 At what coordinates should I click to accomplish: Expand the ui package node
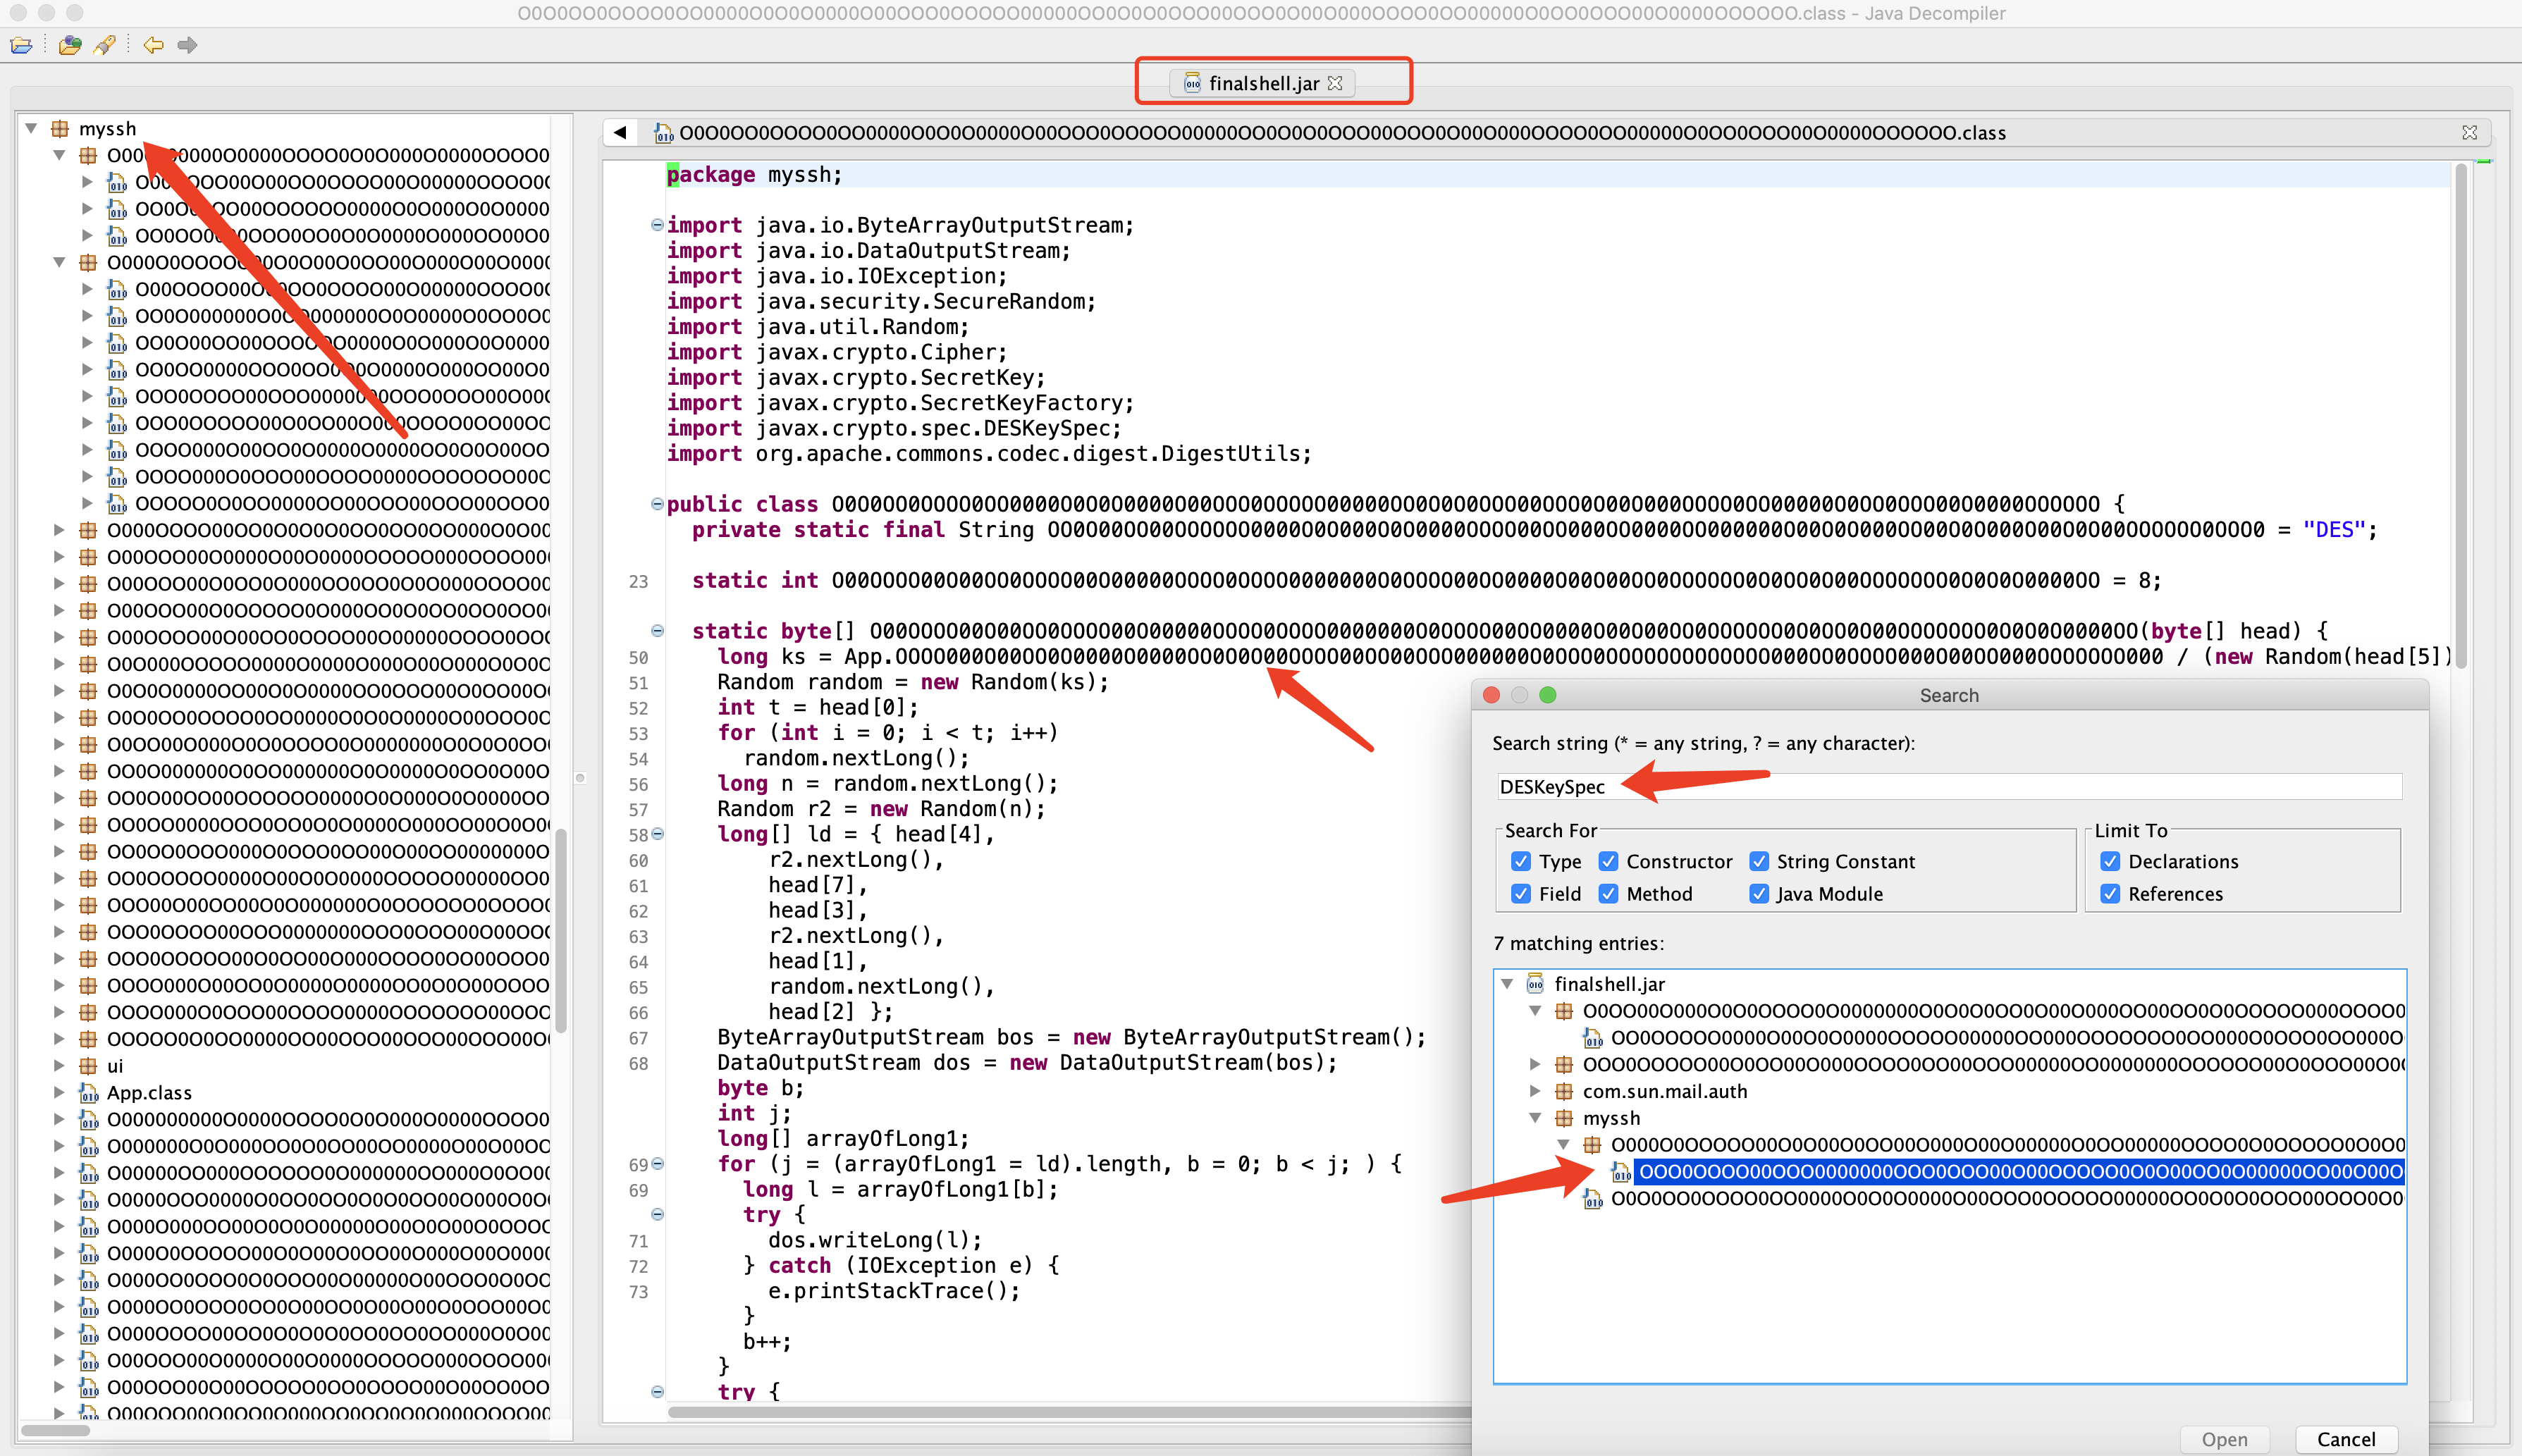click(x=59, y=1066)
